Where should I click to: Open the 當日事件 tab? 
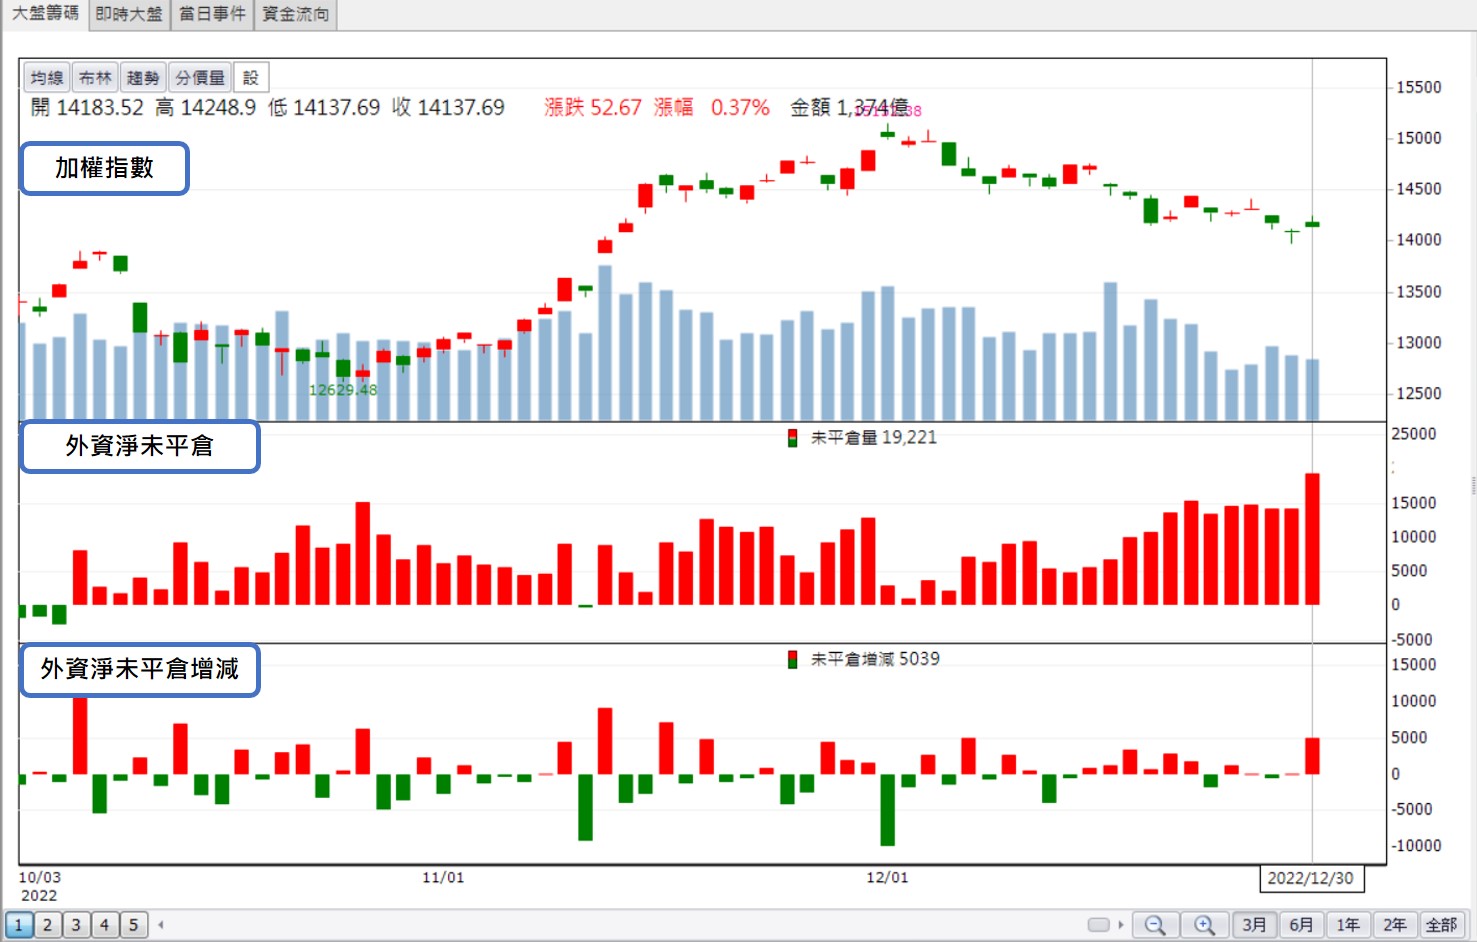pos(212,14)
